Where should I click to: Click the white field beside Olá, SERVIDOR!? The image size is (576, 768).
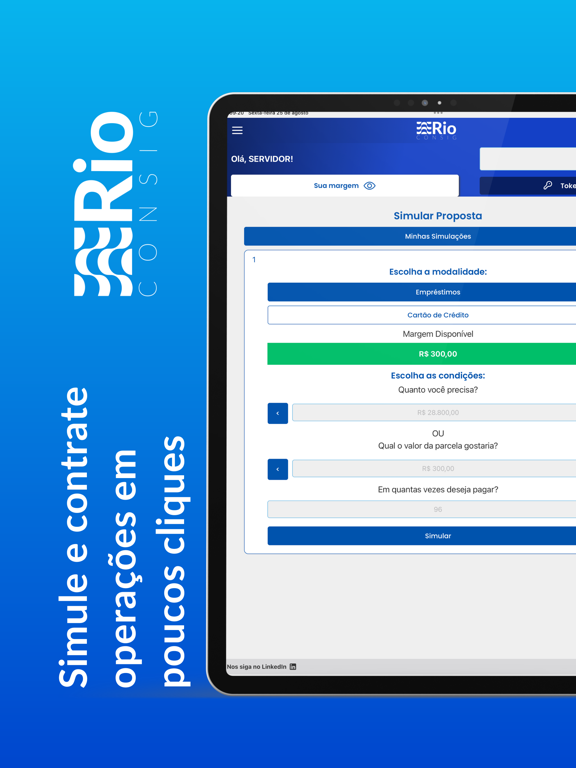(528, 159)
